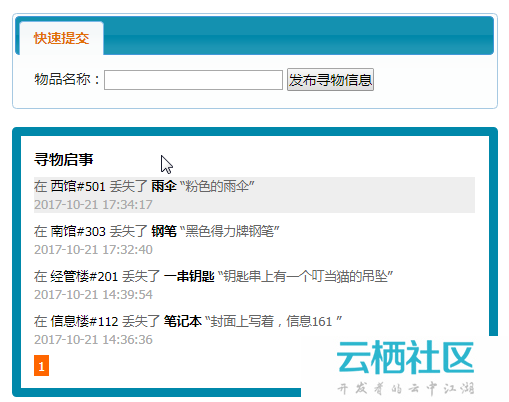This screenshot has width=509, height=402.
Task: Select the timestamp 2017-10-21 17:34:17
Action: coord(93,204)
